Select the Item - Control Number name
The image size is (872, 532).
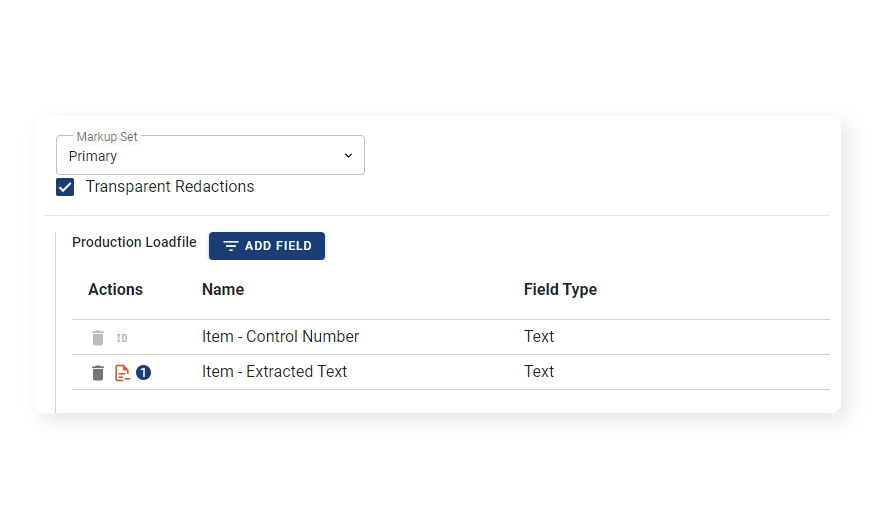click(x=280, y=337)
